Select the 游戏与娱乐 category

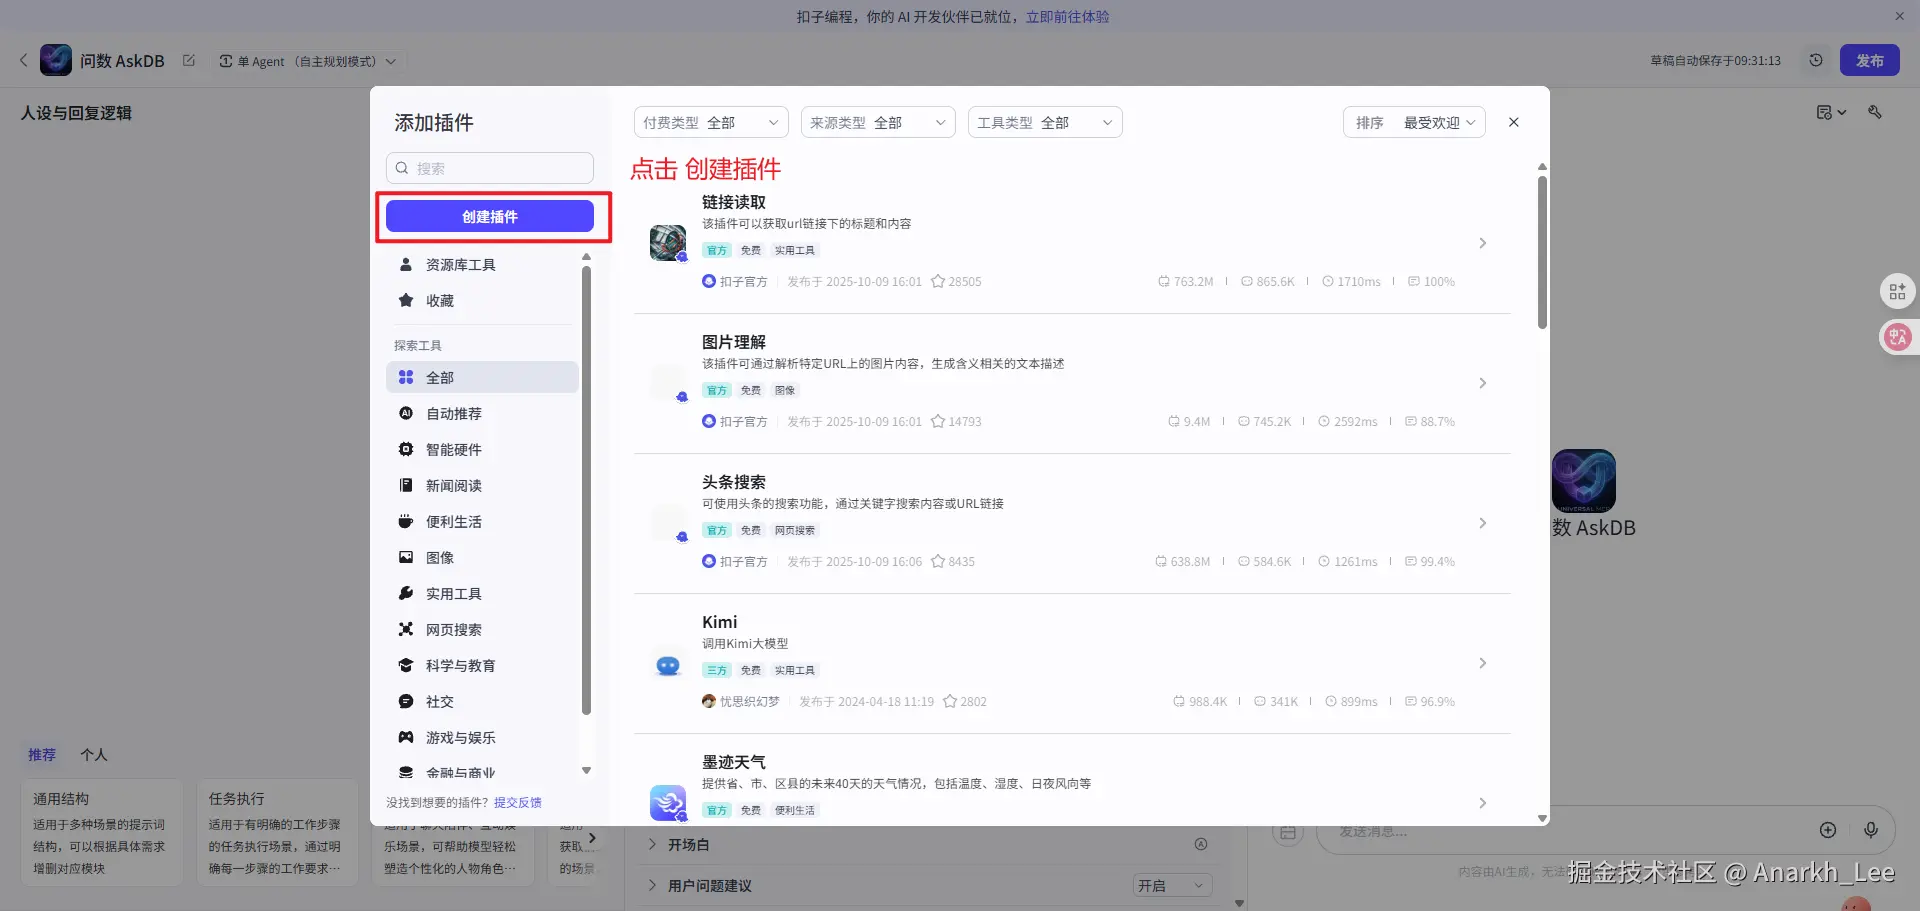[x=482, y=737]
